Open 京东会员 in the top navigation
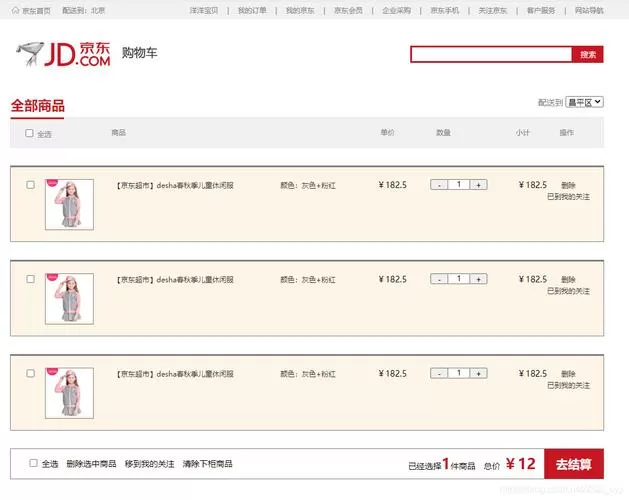 click(348, 10)
